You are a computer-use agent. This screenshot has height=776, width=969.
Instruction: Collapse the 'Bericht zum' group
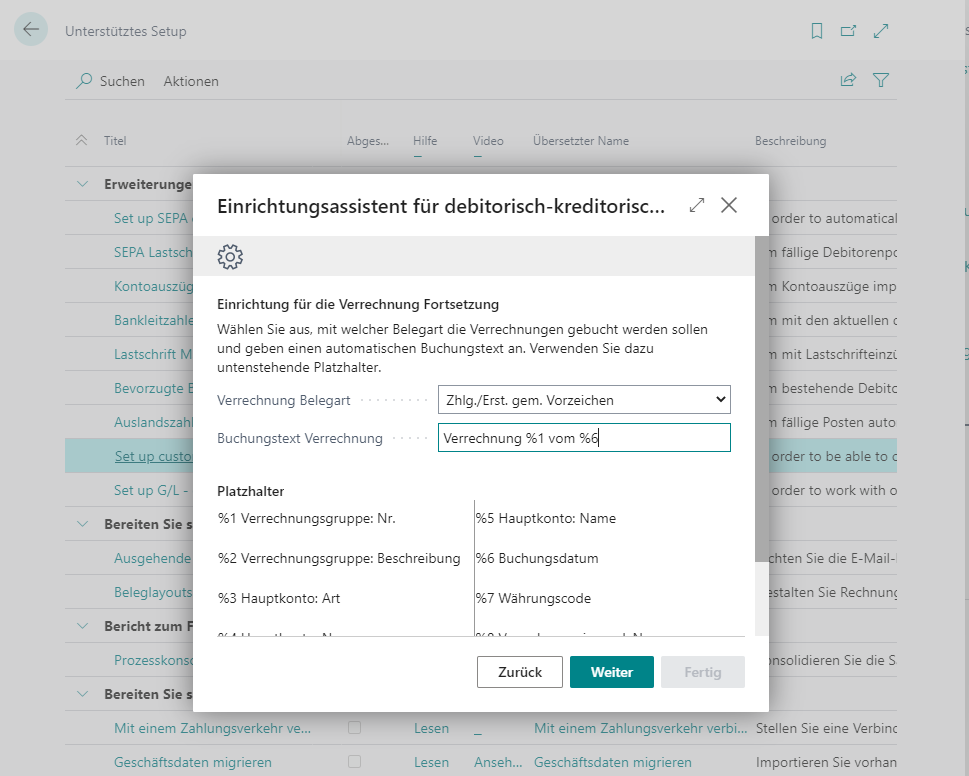pos(82,626)
